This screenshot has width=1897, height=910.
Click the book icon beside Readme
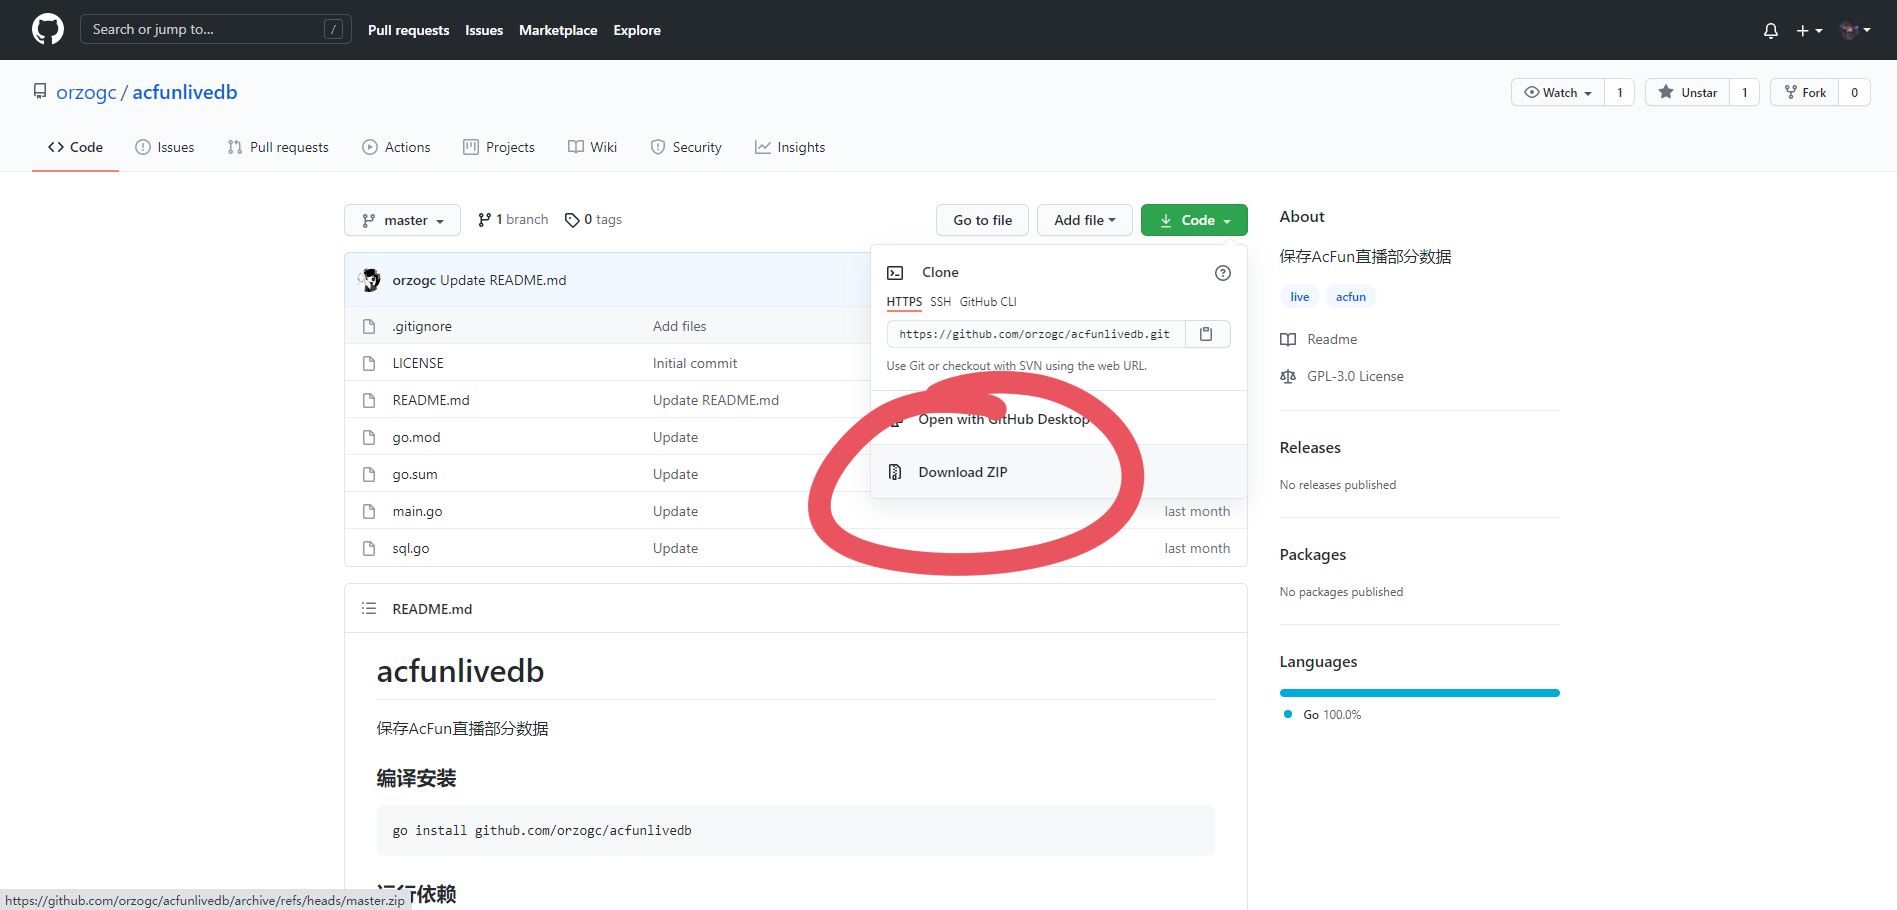tap(1288, 339)
